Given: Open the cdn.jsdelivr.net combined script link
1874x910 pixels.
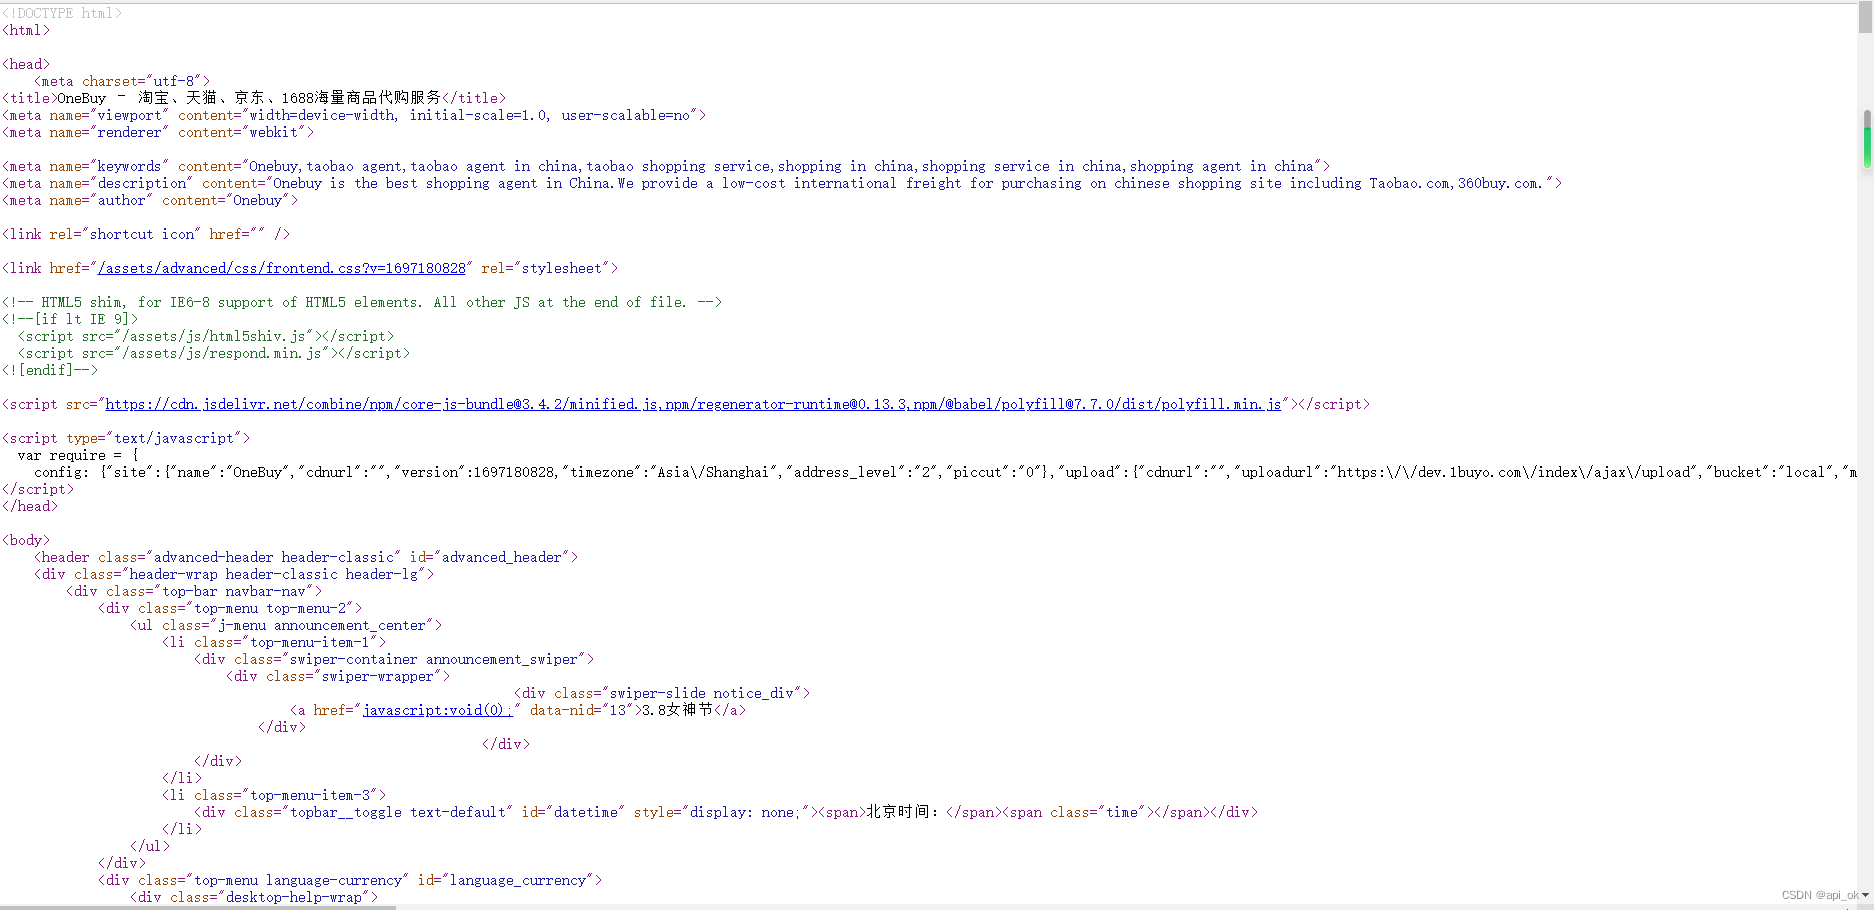Looking at the screenshot, I should click(693, 404).
